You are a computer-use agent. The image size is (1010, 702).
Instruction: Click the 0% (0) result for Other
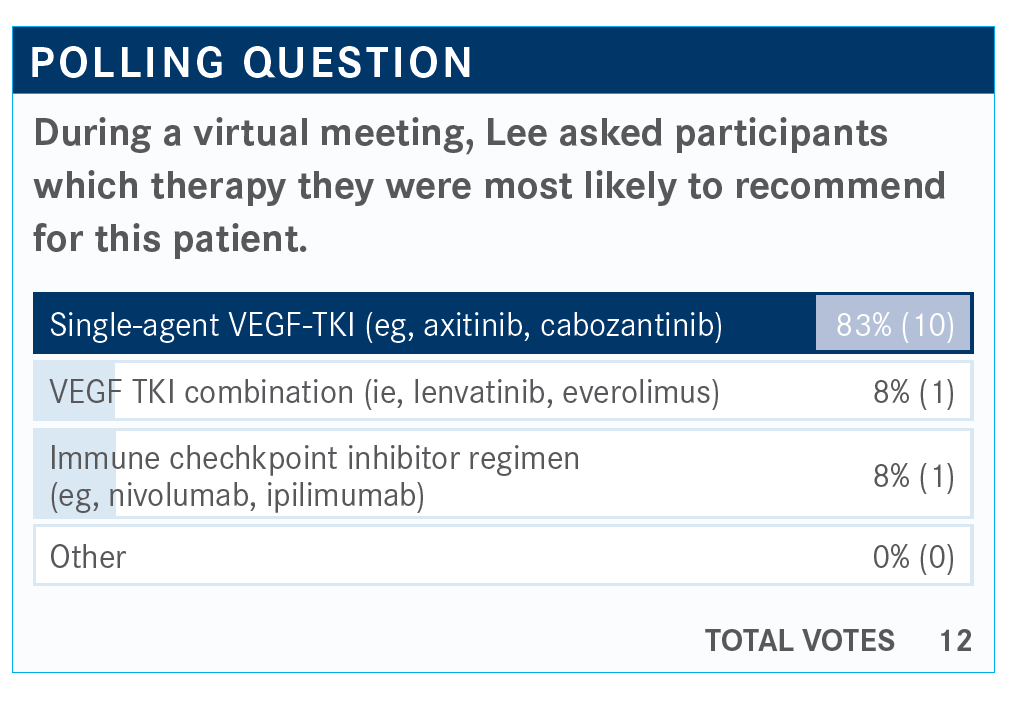point(913,557)
